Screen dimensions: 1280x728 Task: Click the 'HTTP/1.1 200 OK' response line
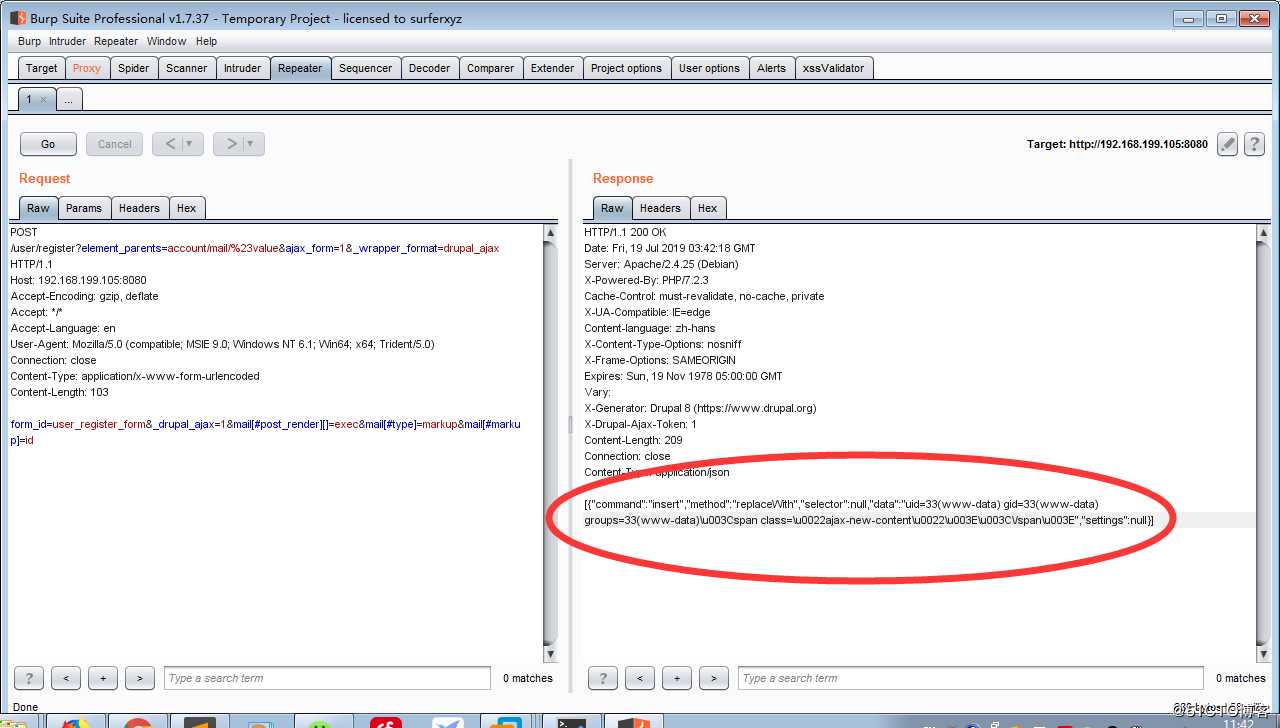point(625,232)
